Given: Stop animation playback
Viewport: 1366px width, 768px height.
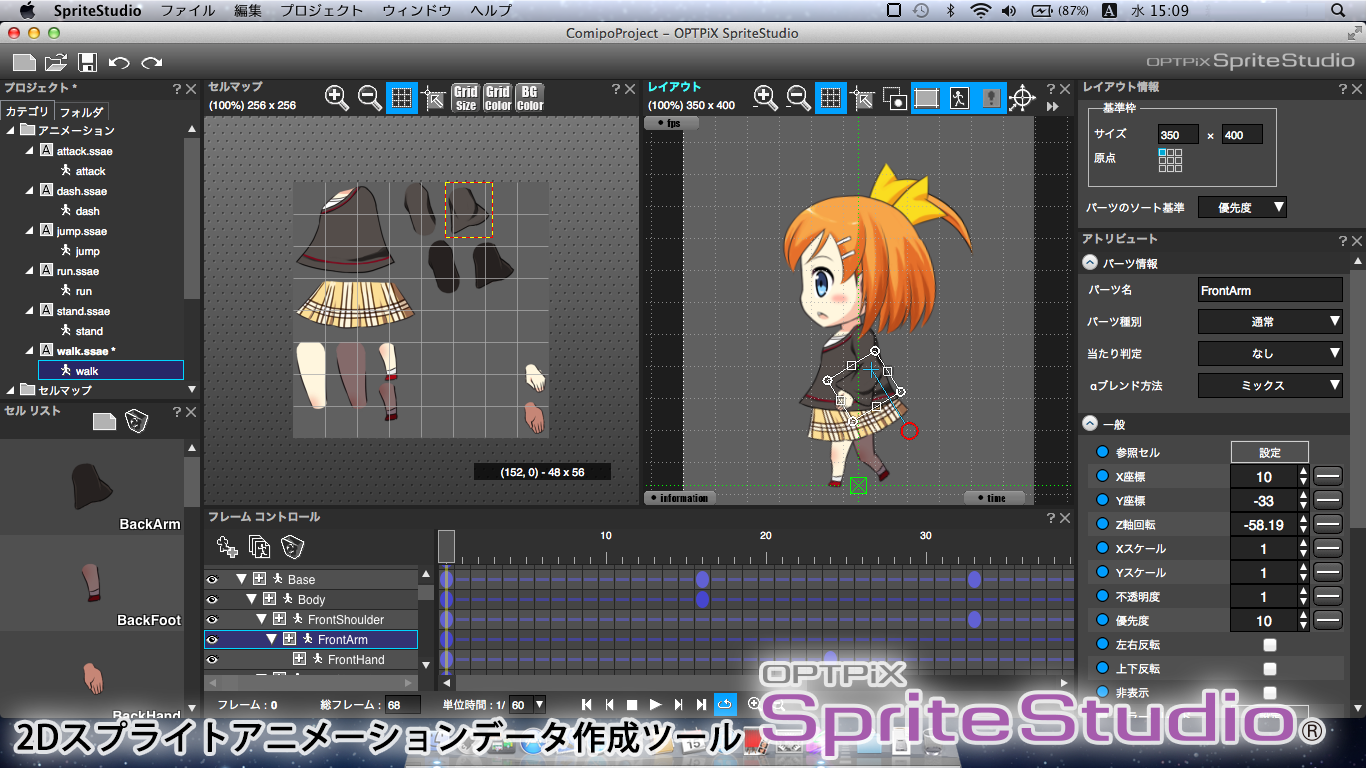Looking at the screenshot, I should [x=632, y=705].
